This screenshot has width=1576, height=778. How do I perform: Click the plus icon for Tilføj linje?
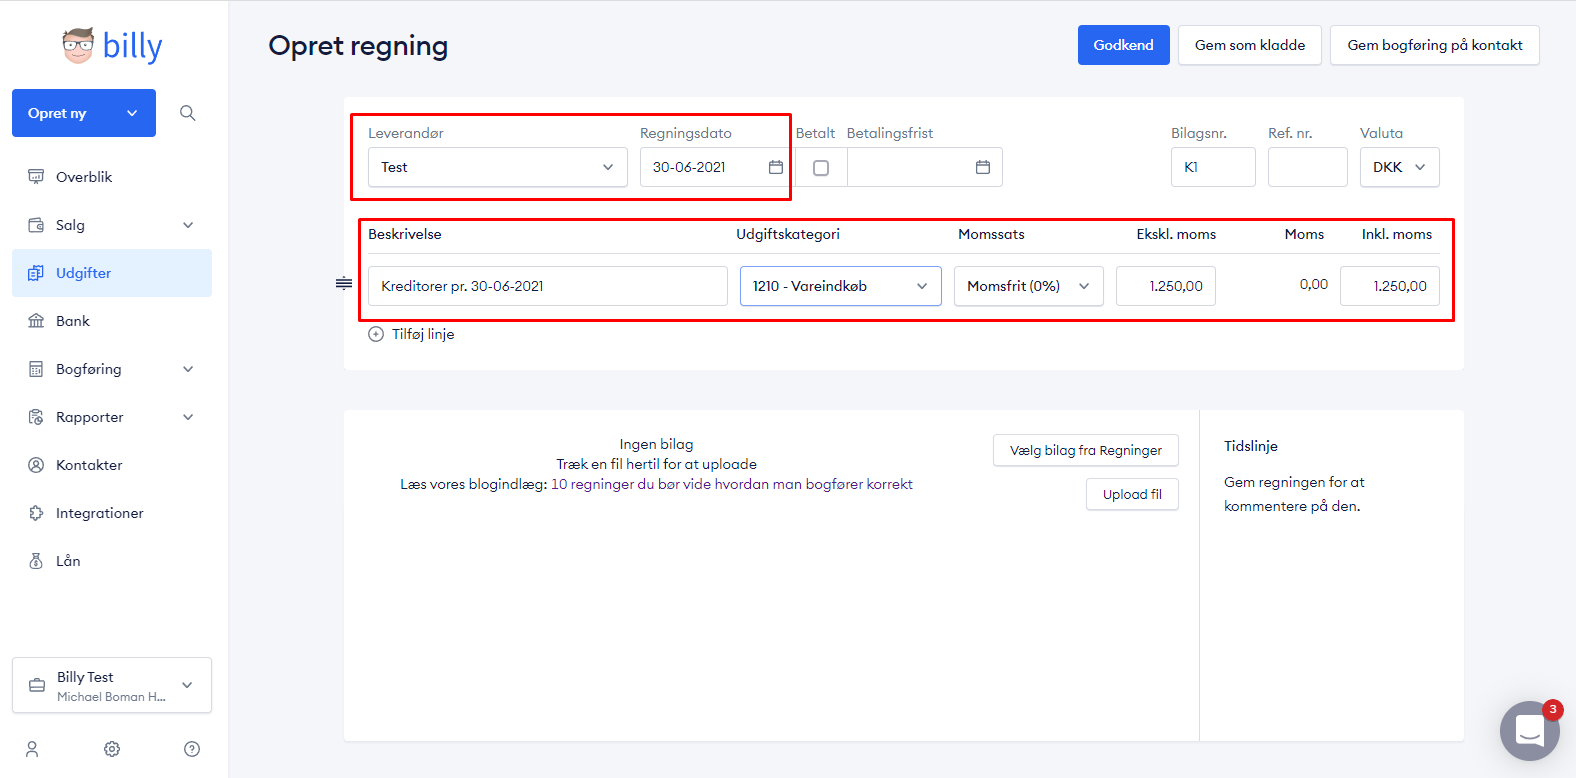(x=376, y=334)
